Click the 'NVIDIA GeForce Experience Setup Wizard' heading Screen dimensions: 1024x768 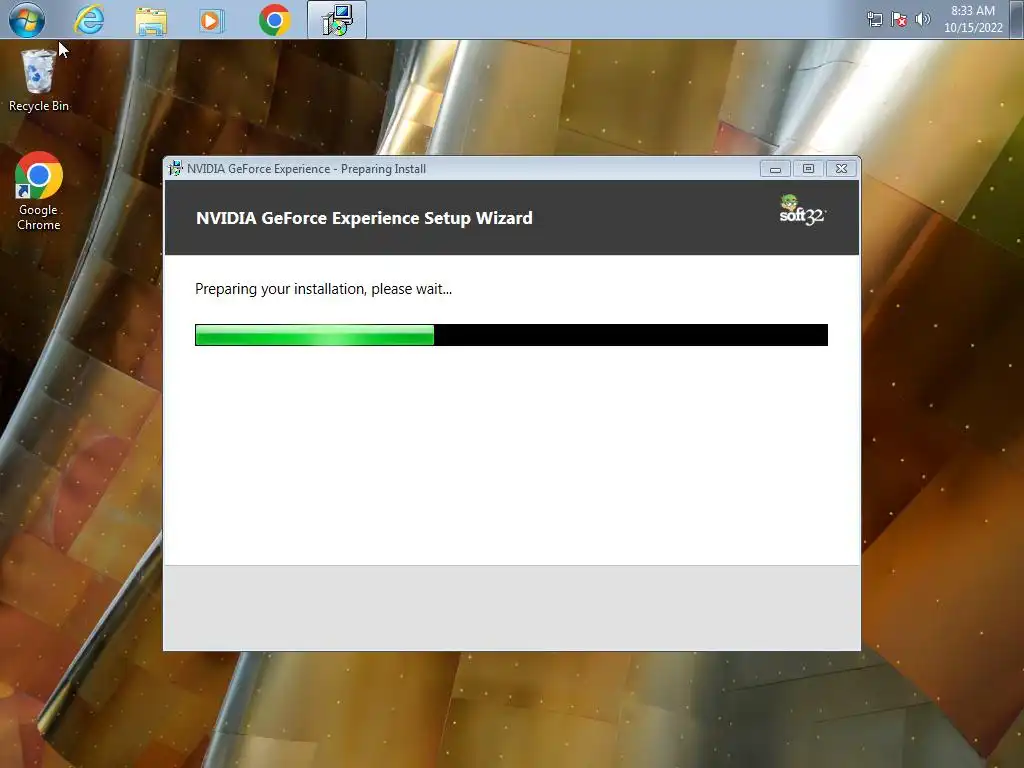click(x=364, y=218)
